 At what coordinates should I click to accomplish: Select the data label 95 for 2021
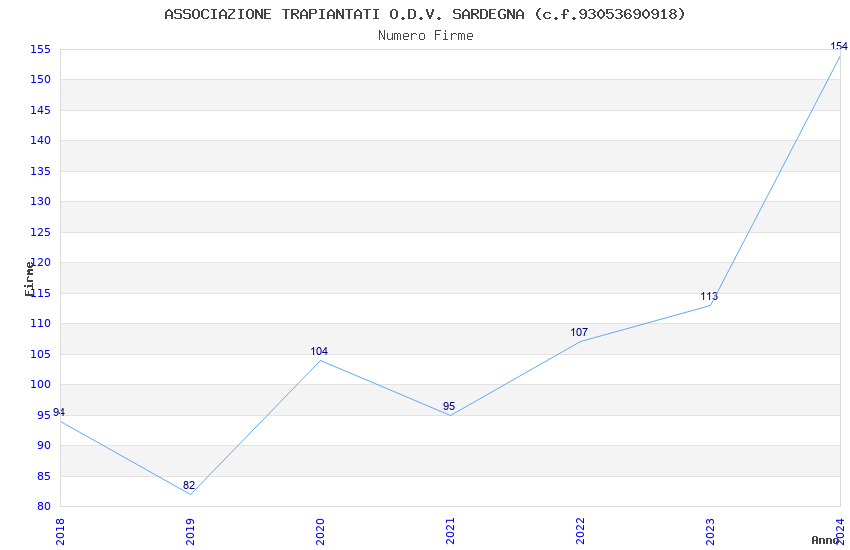[449, 406]
